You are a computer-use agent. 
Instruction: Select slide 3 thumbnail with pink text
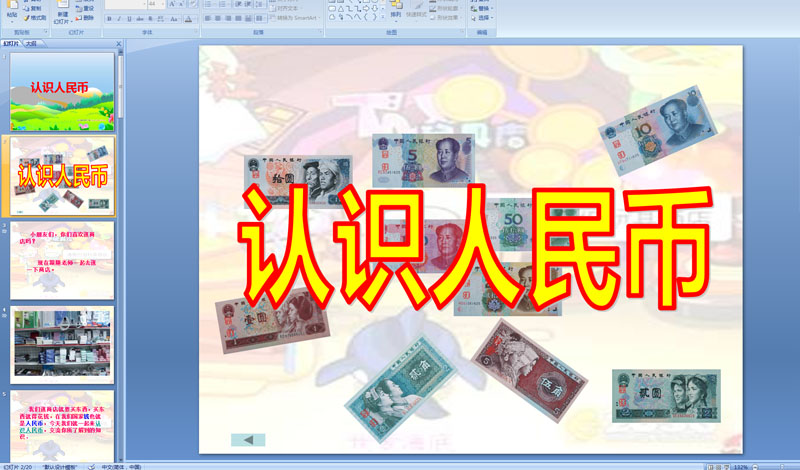pyautogui.click(x=62, y=260)
